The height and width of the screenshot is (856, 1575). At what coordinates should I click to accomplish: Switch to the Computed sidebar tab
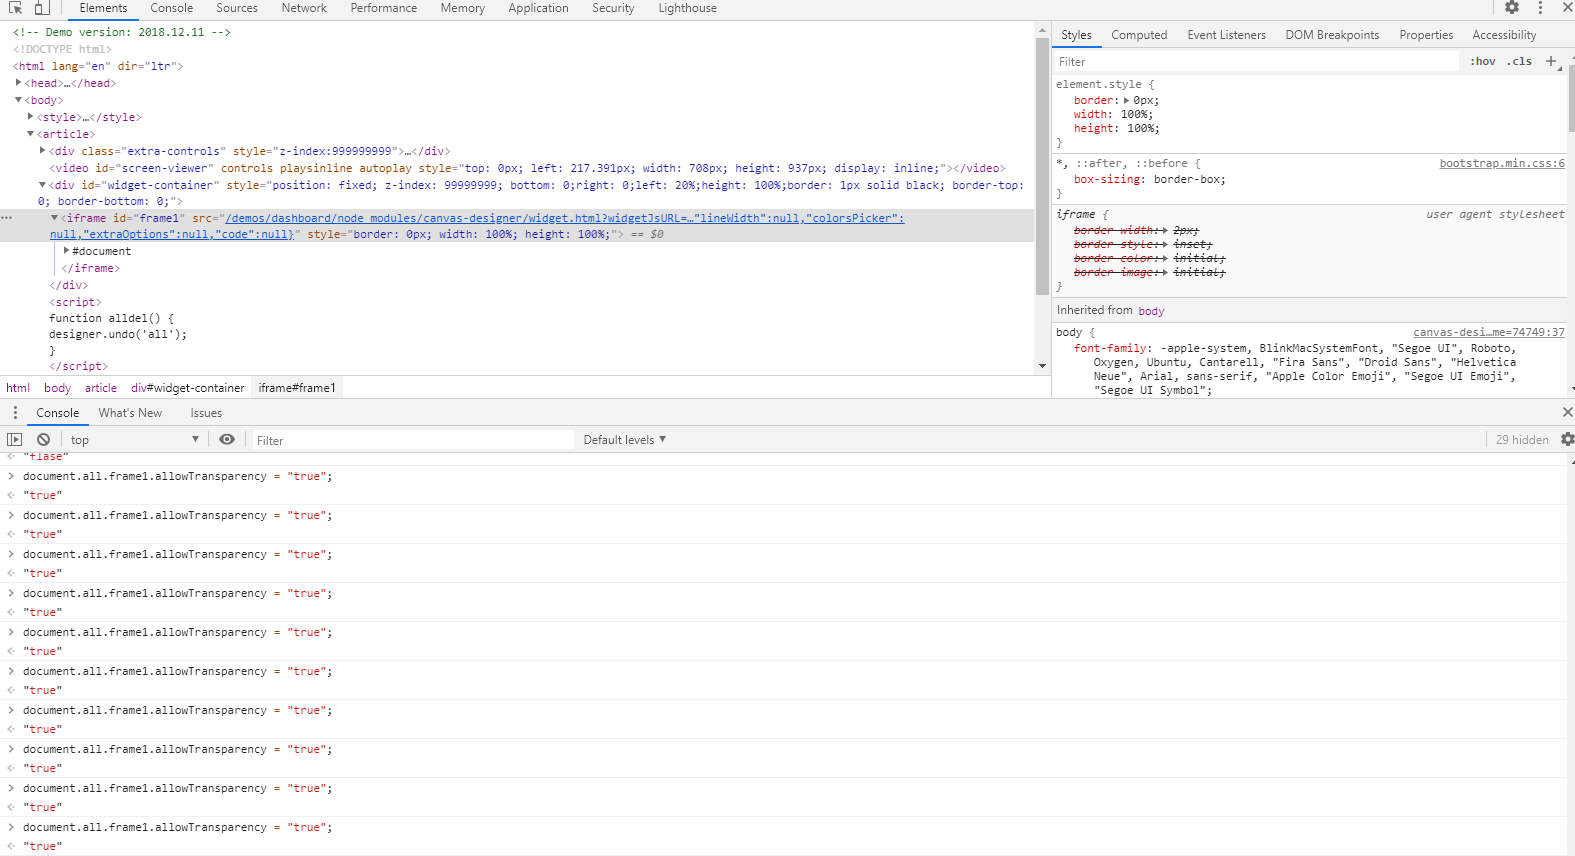coord(1139,35)
